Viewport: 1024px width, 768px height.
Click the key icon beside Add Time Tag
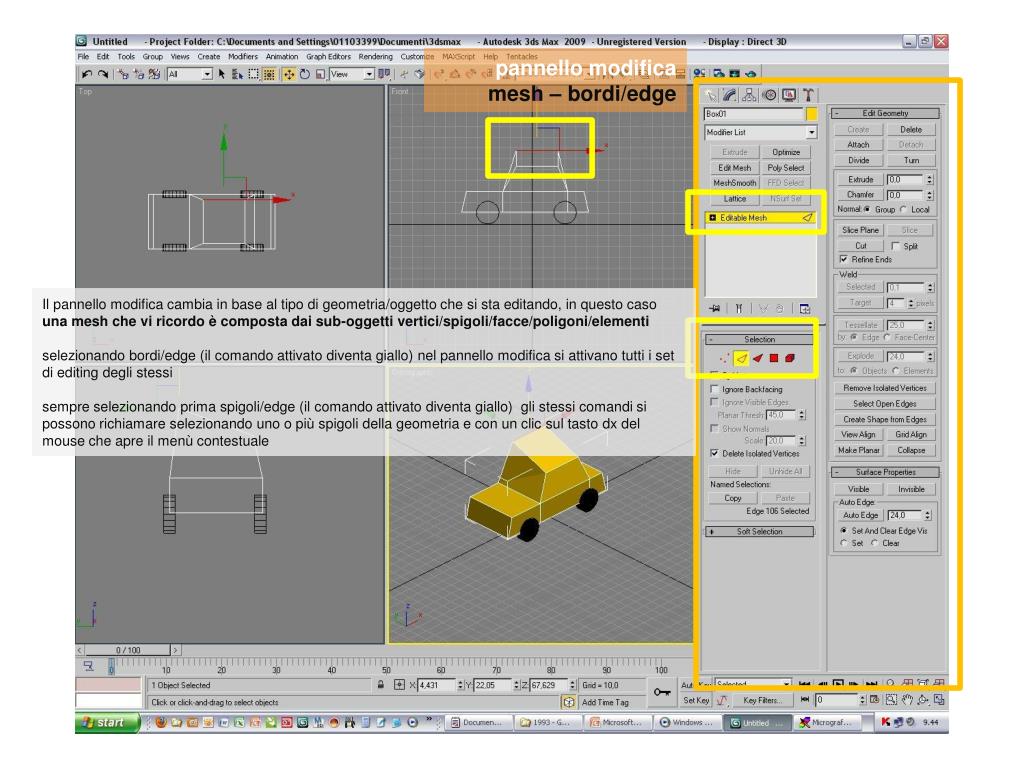[x=662, y=692]
